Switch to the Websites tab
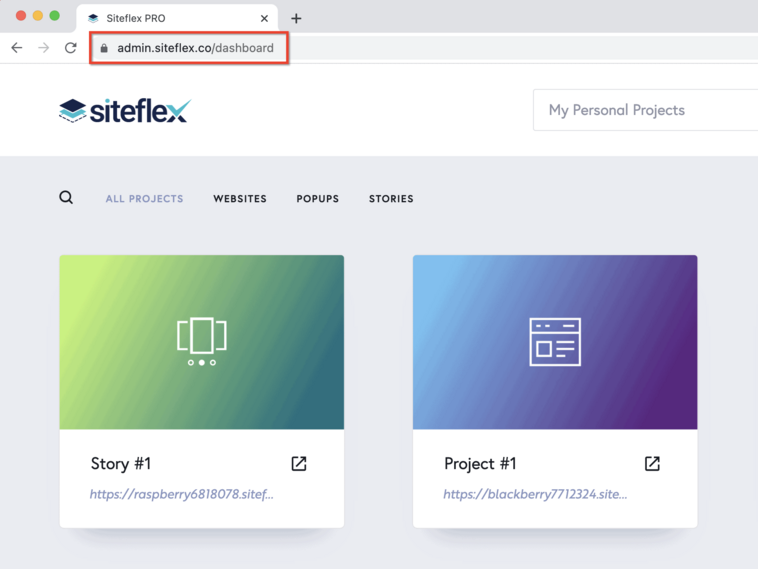The image size is (758, 569). [x=240, y=199]
